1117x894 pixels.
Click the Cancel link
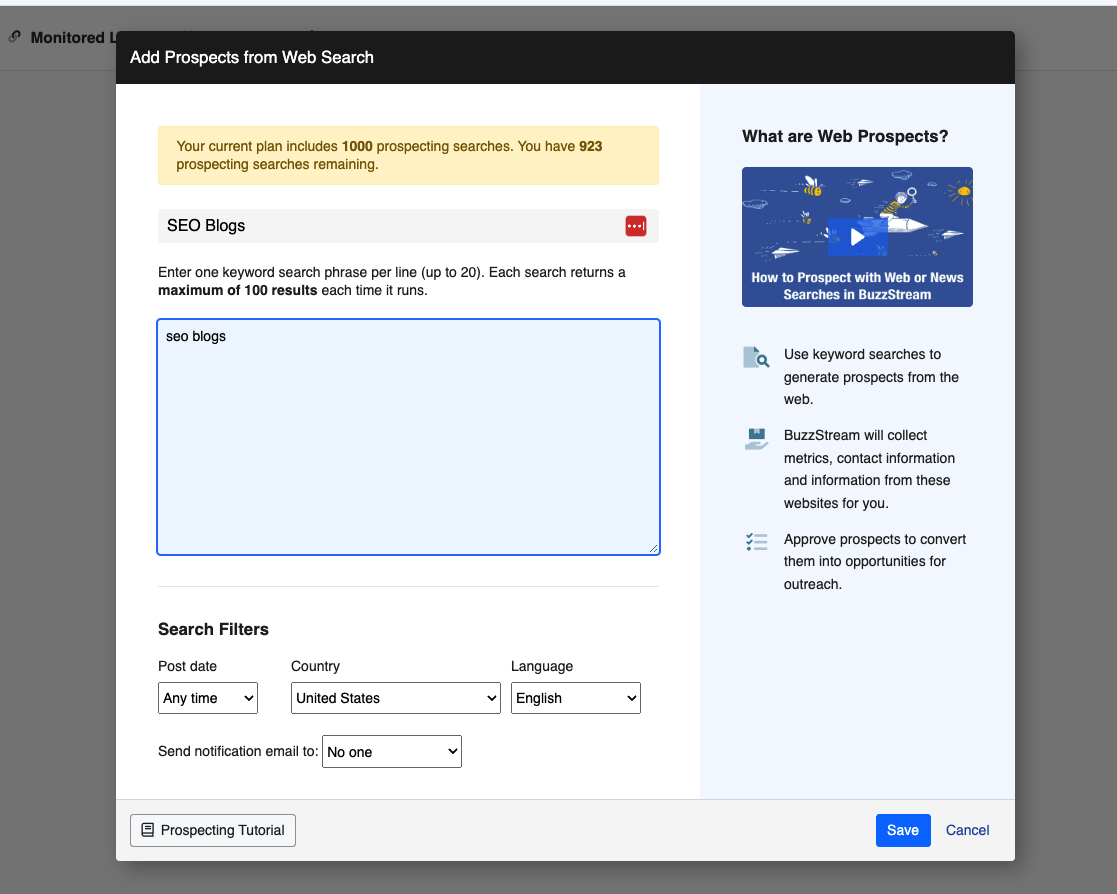(x=967, y=830)
